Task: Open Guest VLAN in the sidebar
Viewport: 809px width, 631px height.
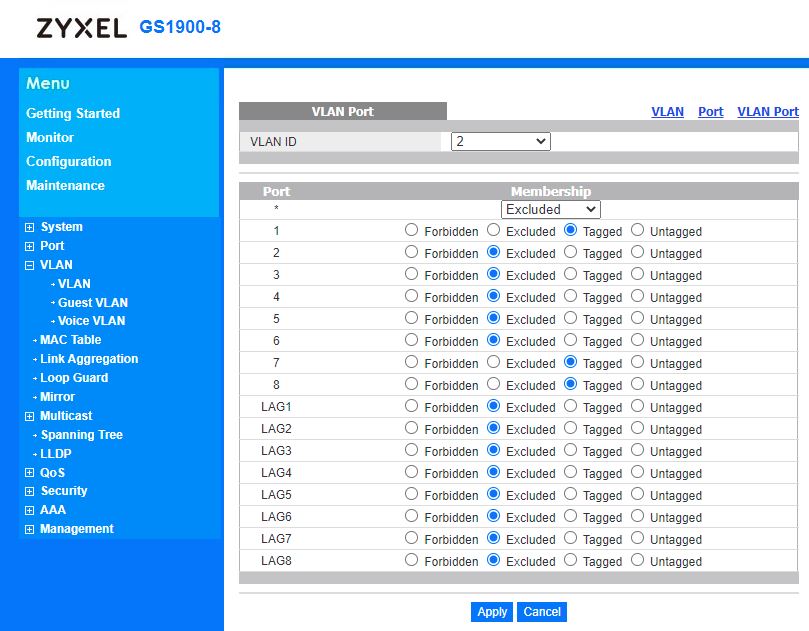Action: click(x=92, y=303)
